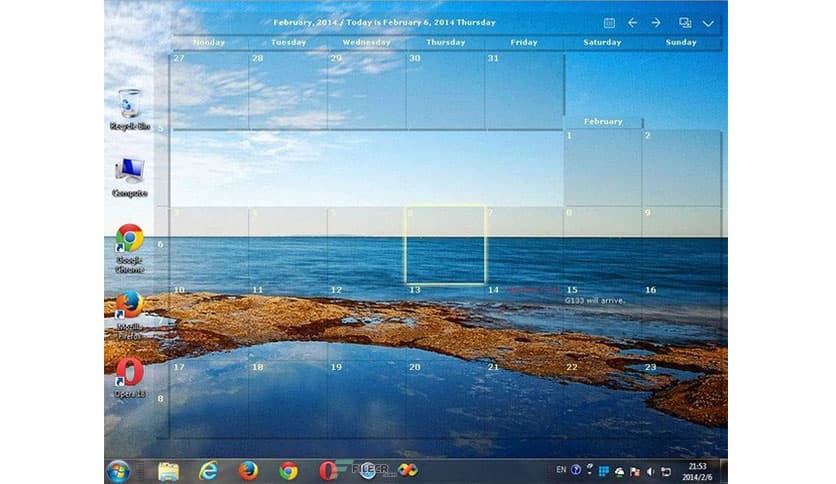
Task: Click the calendar title 'February, 2014 / Today is...'
Action: point(384,22)
